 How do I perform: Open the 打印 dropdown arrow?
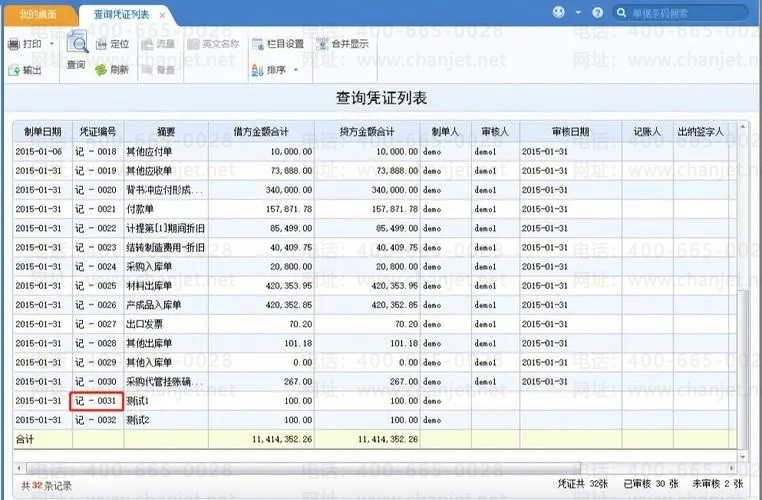click(x=52, y=44)
